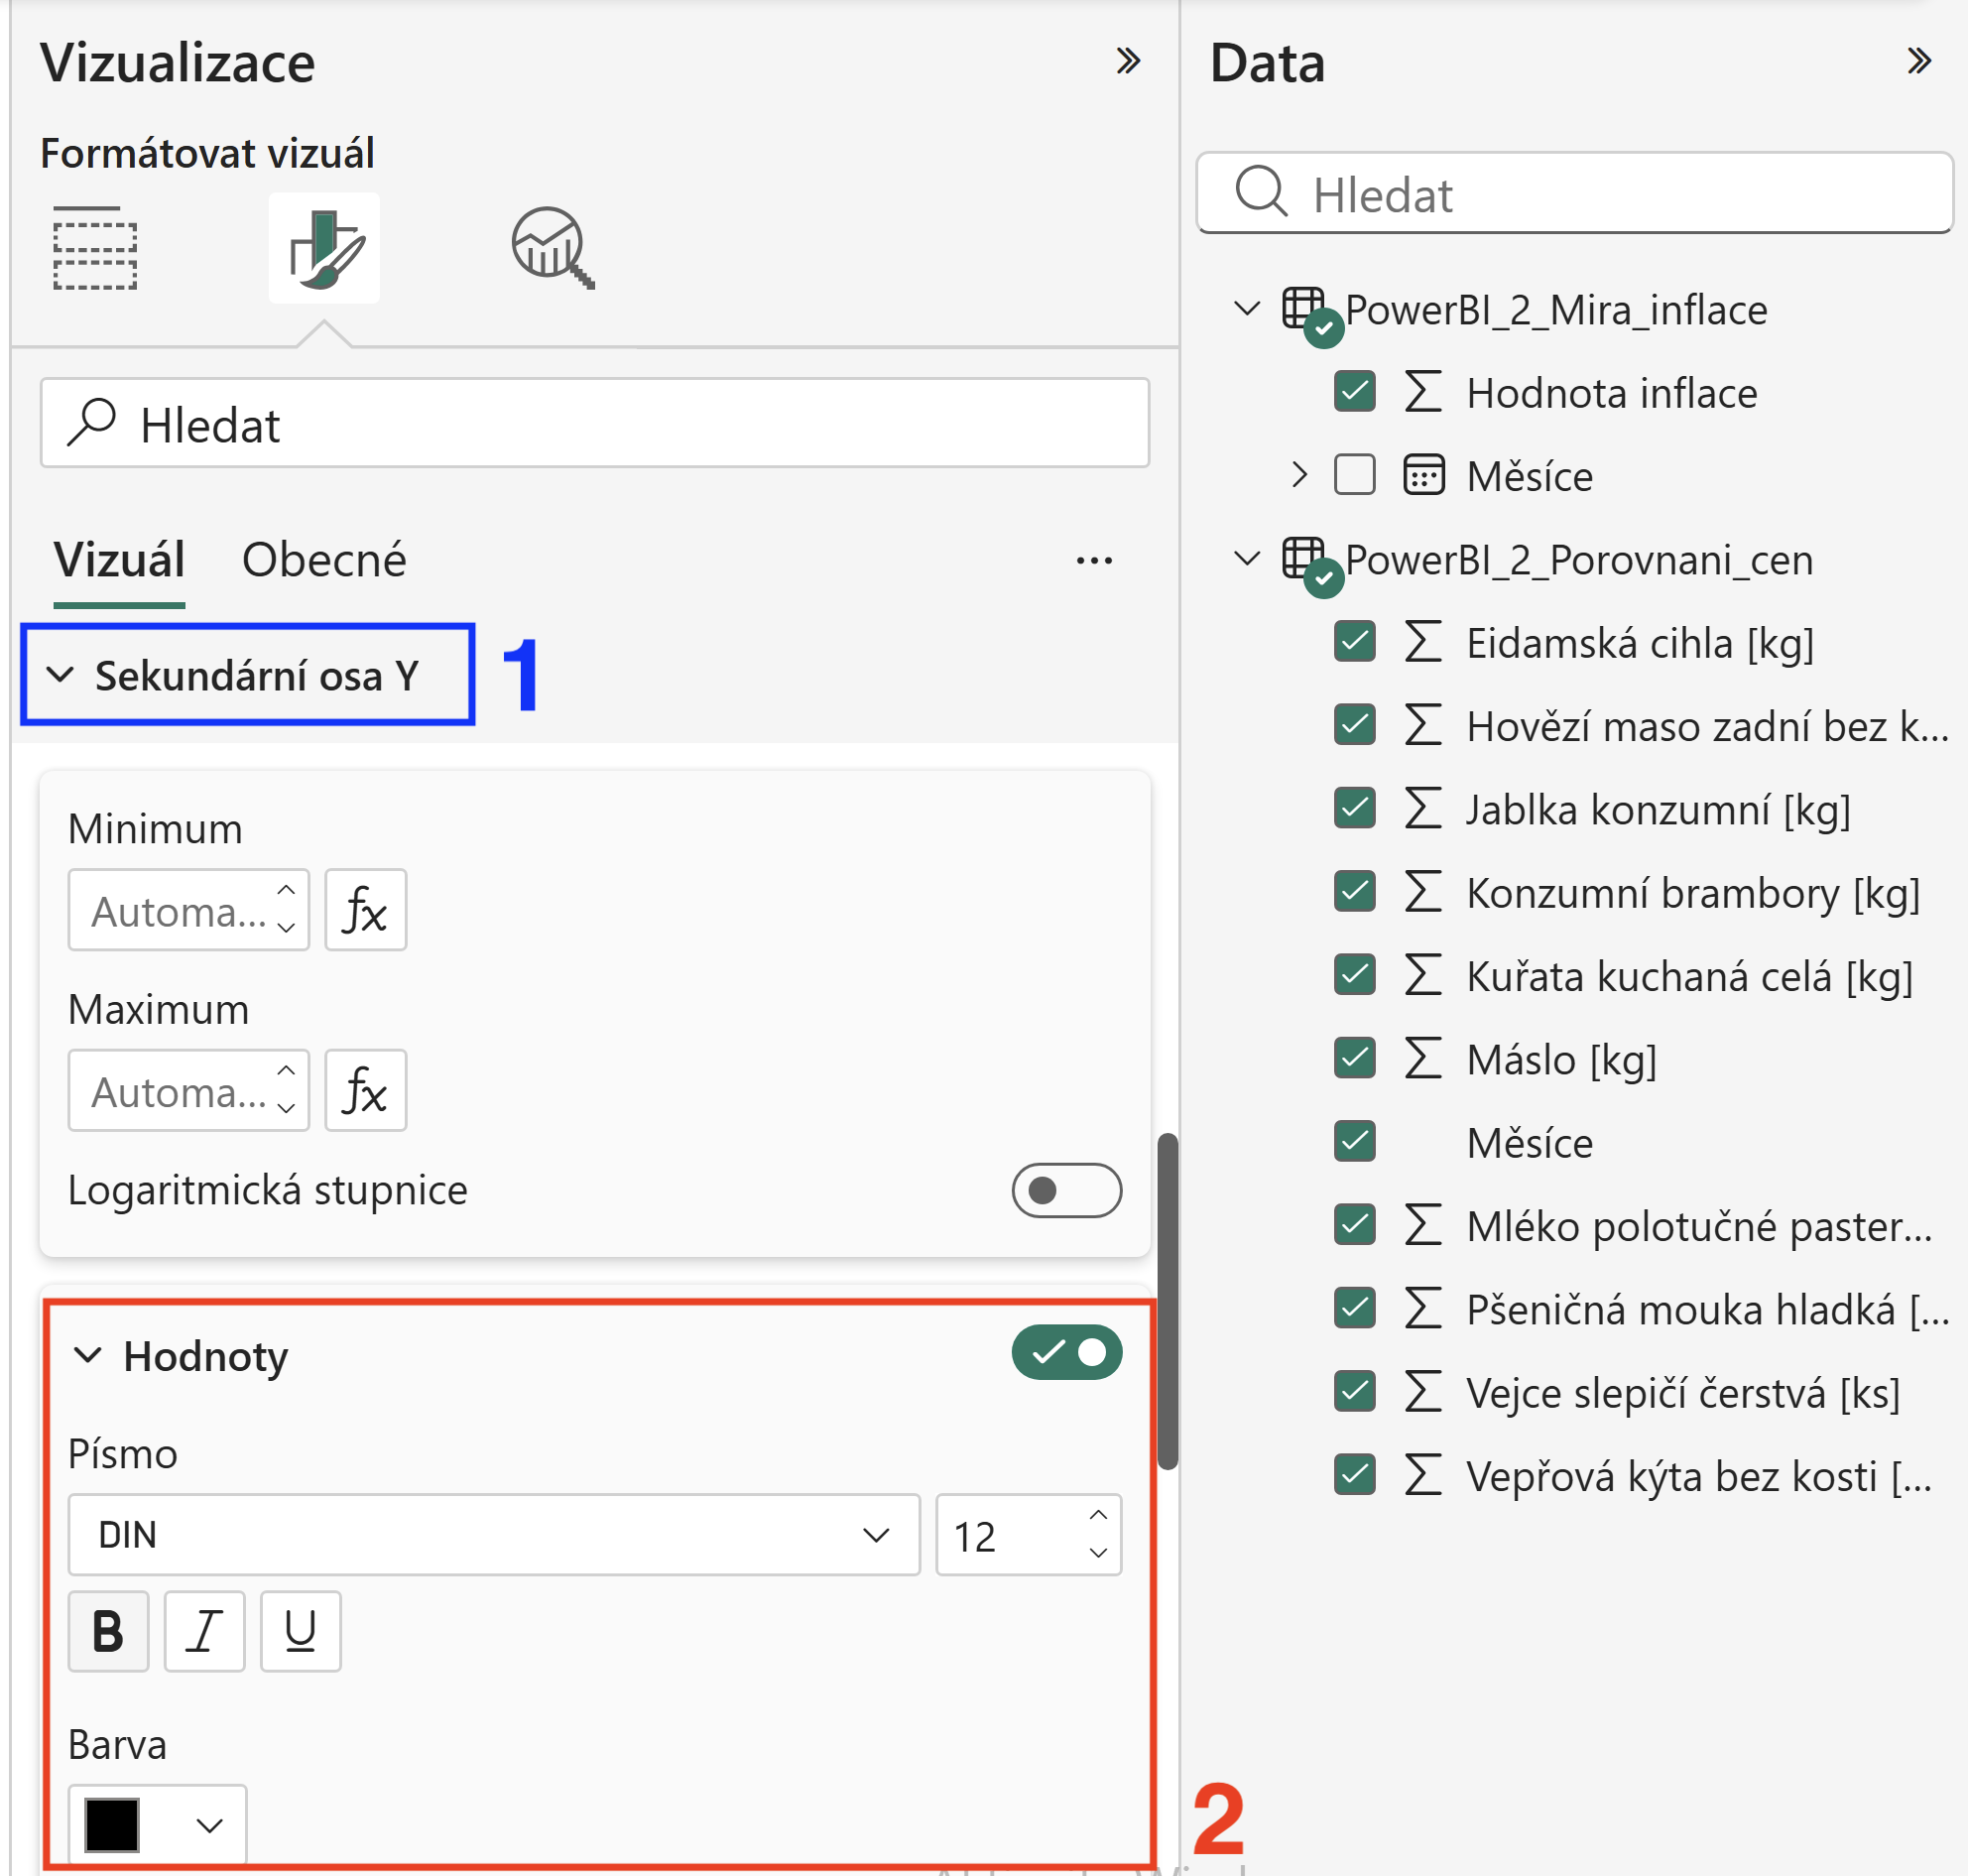This screenshot has height=1876, width=1968.
Task: Uncheck Vejce slepičí čerstvá [ks] checkbox
Action: point(1354,1391)
